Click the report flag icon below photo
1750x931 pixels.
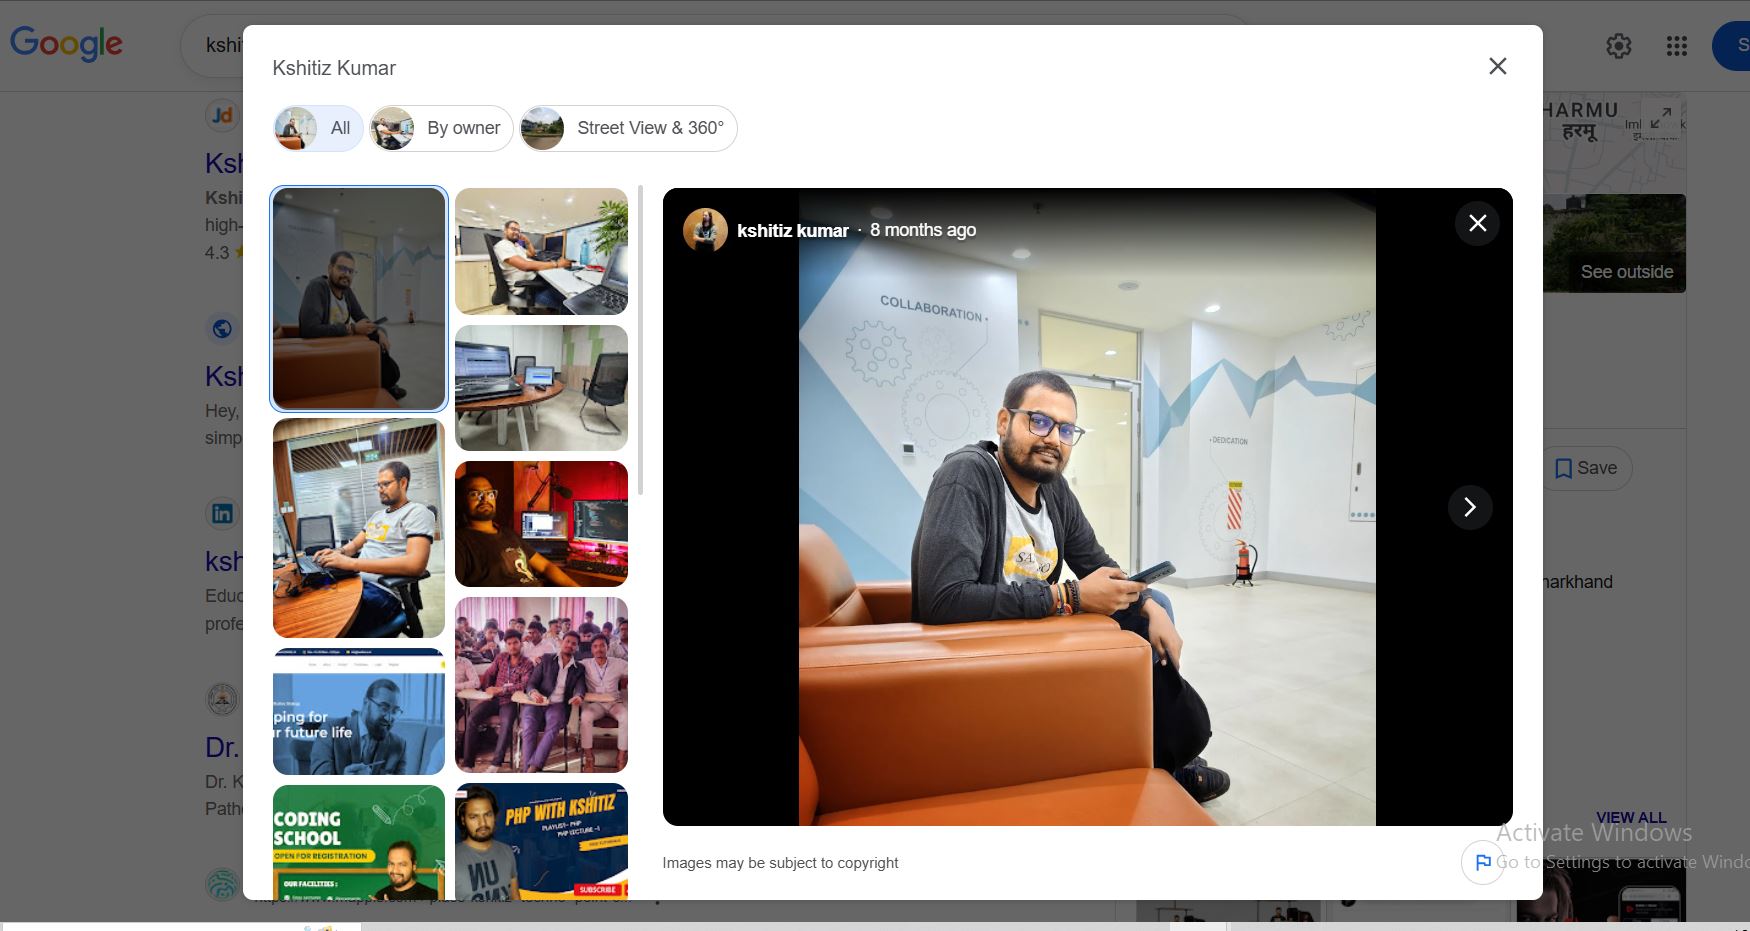click(x=1483, y=862)
